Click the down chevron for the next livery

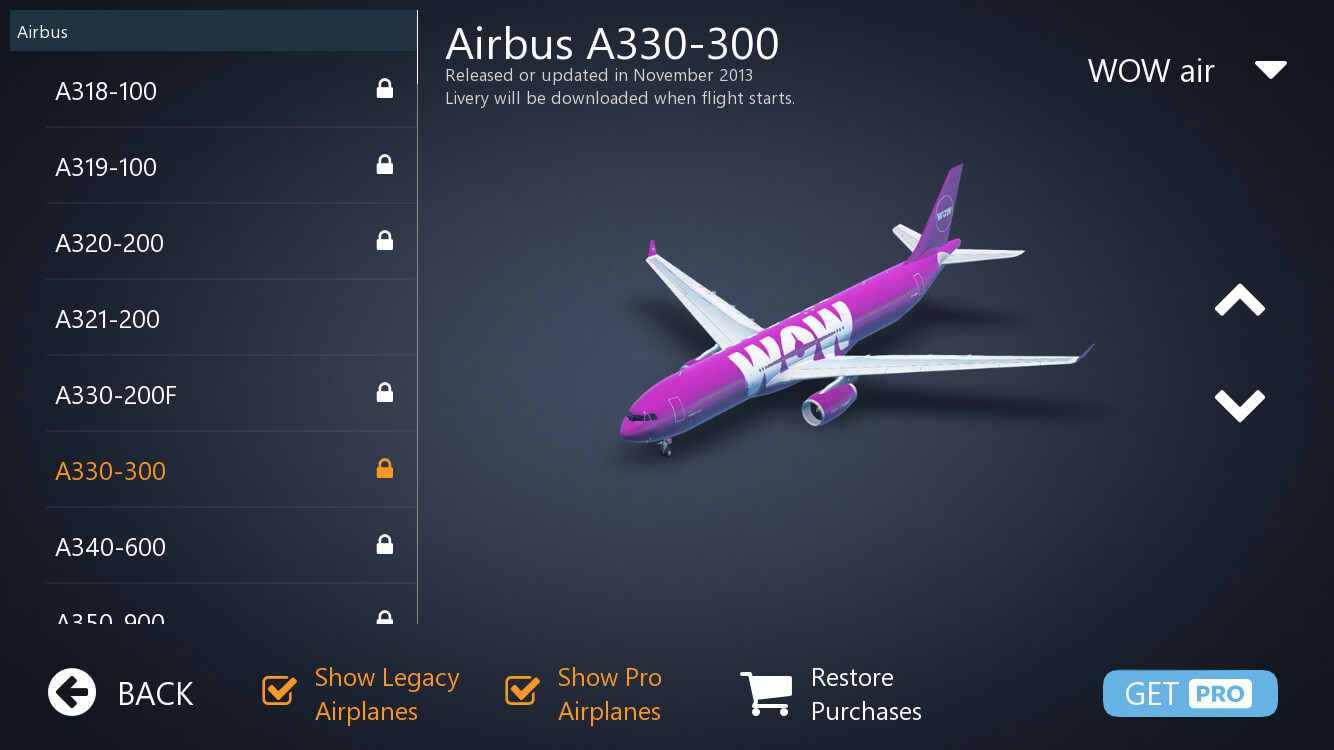(1240, 405)
